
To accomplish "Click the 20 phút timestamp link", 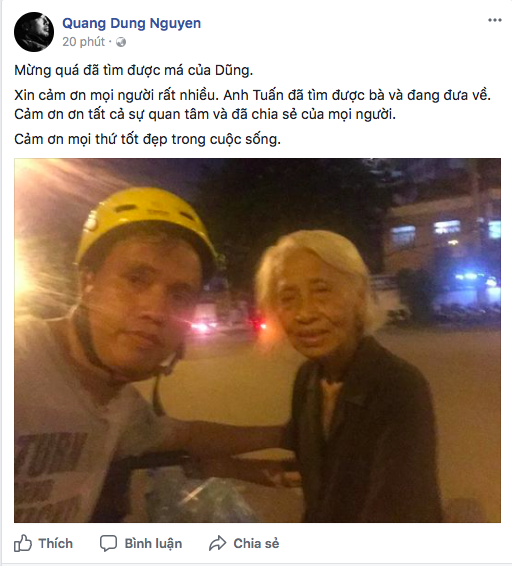I will [x=83, y=42].
